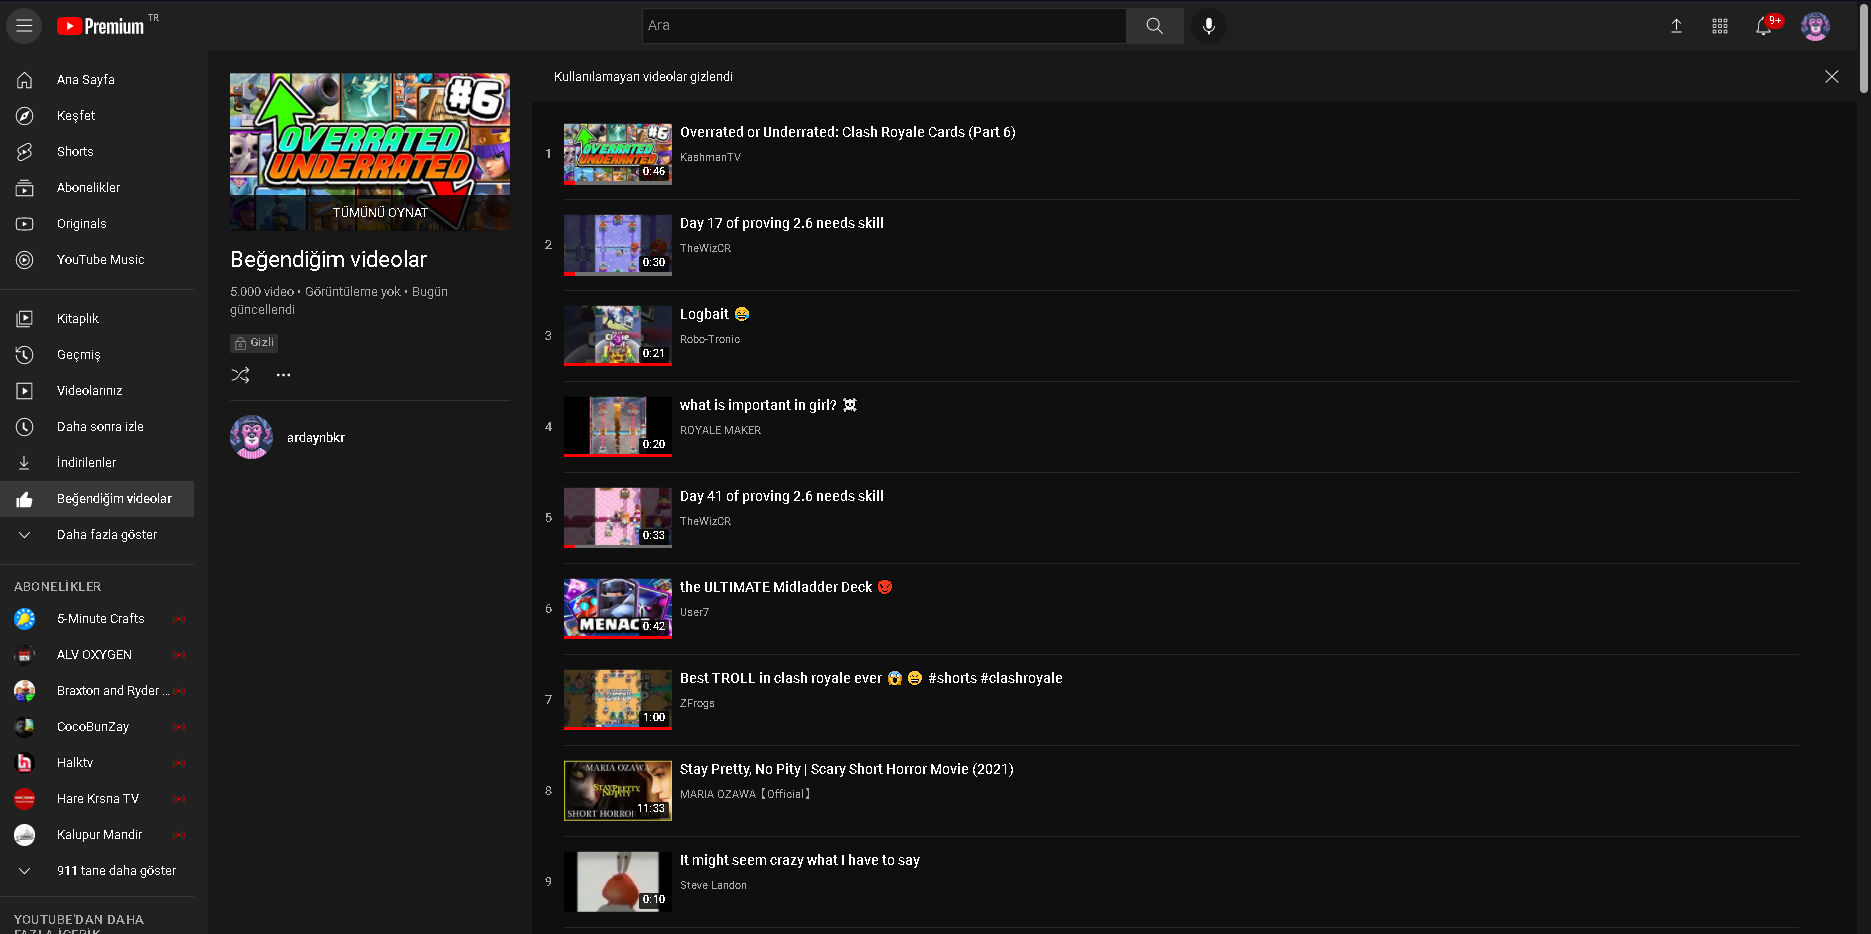
Task: Open the hamburger guide menu
Action: click(24, 26)
